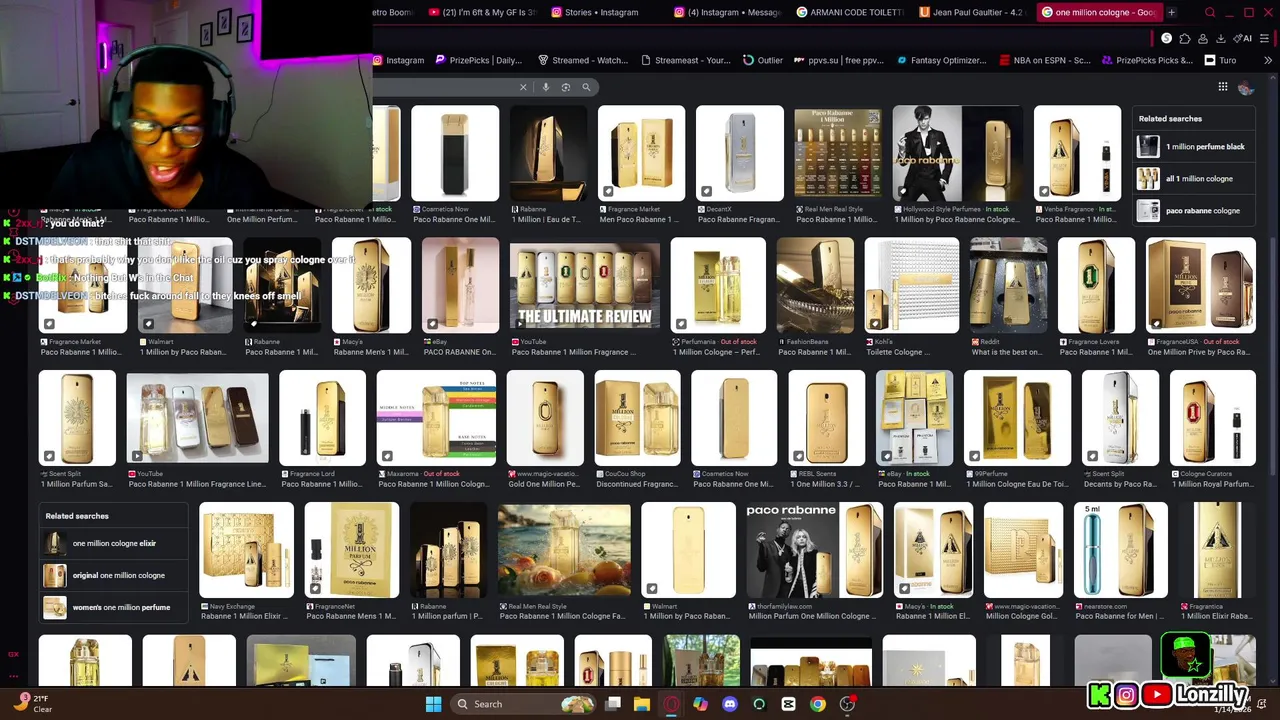
Task: Open the PrizePicks Daily bookmark
Action: coord(479,60)
